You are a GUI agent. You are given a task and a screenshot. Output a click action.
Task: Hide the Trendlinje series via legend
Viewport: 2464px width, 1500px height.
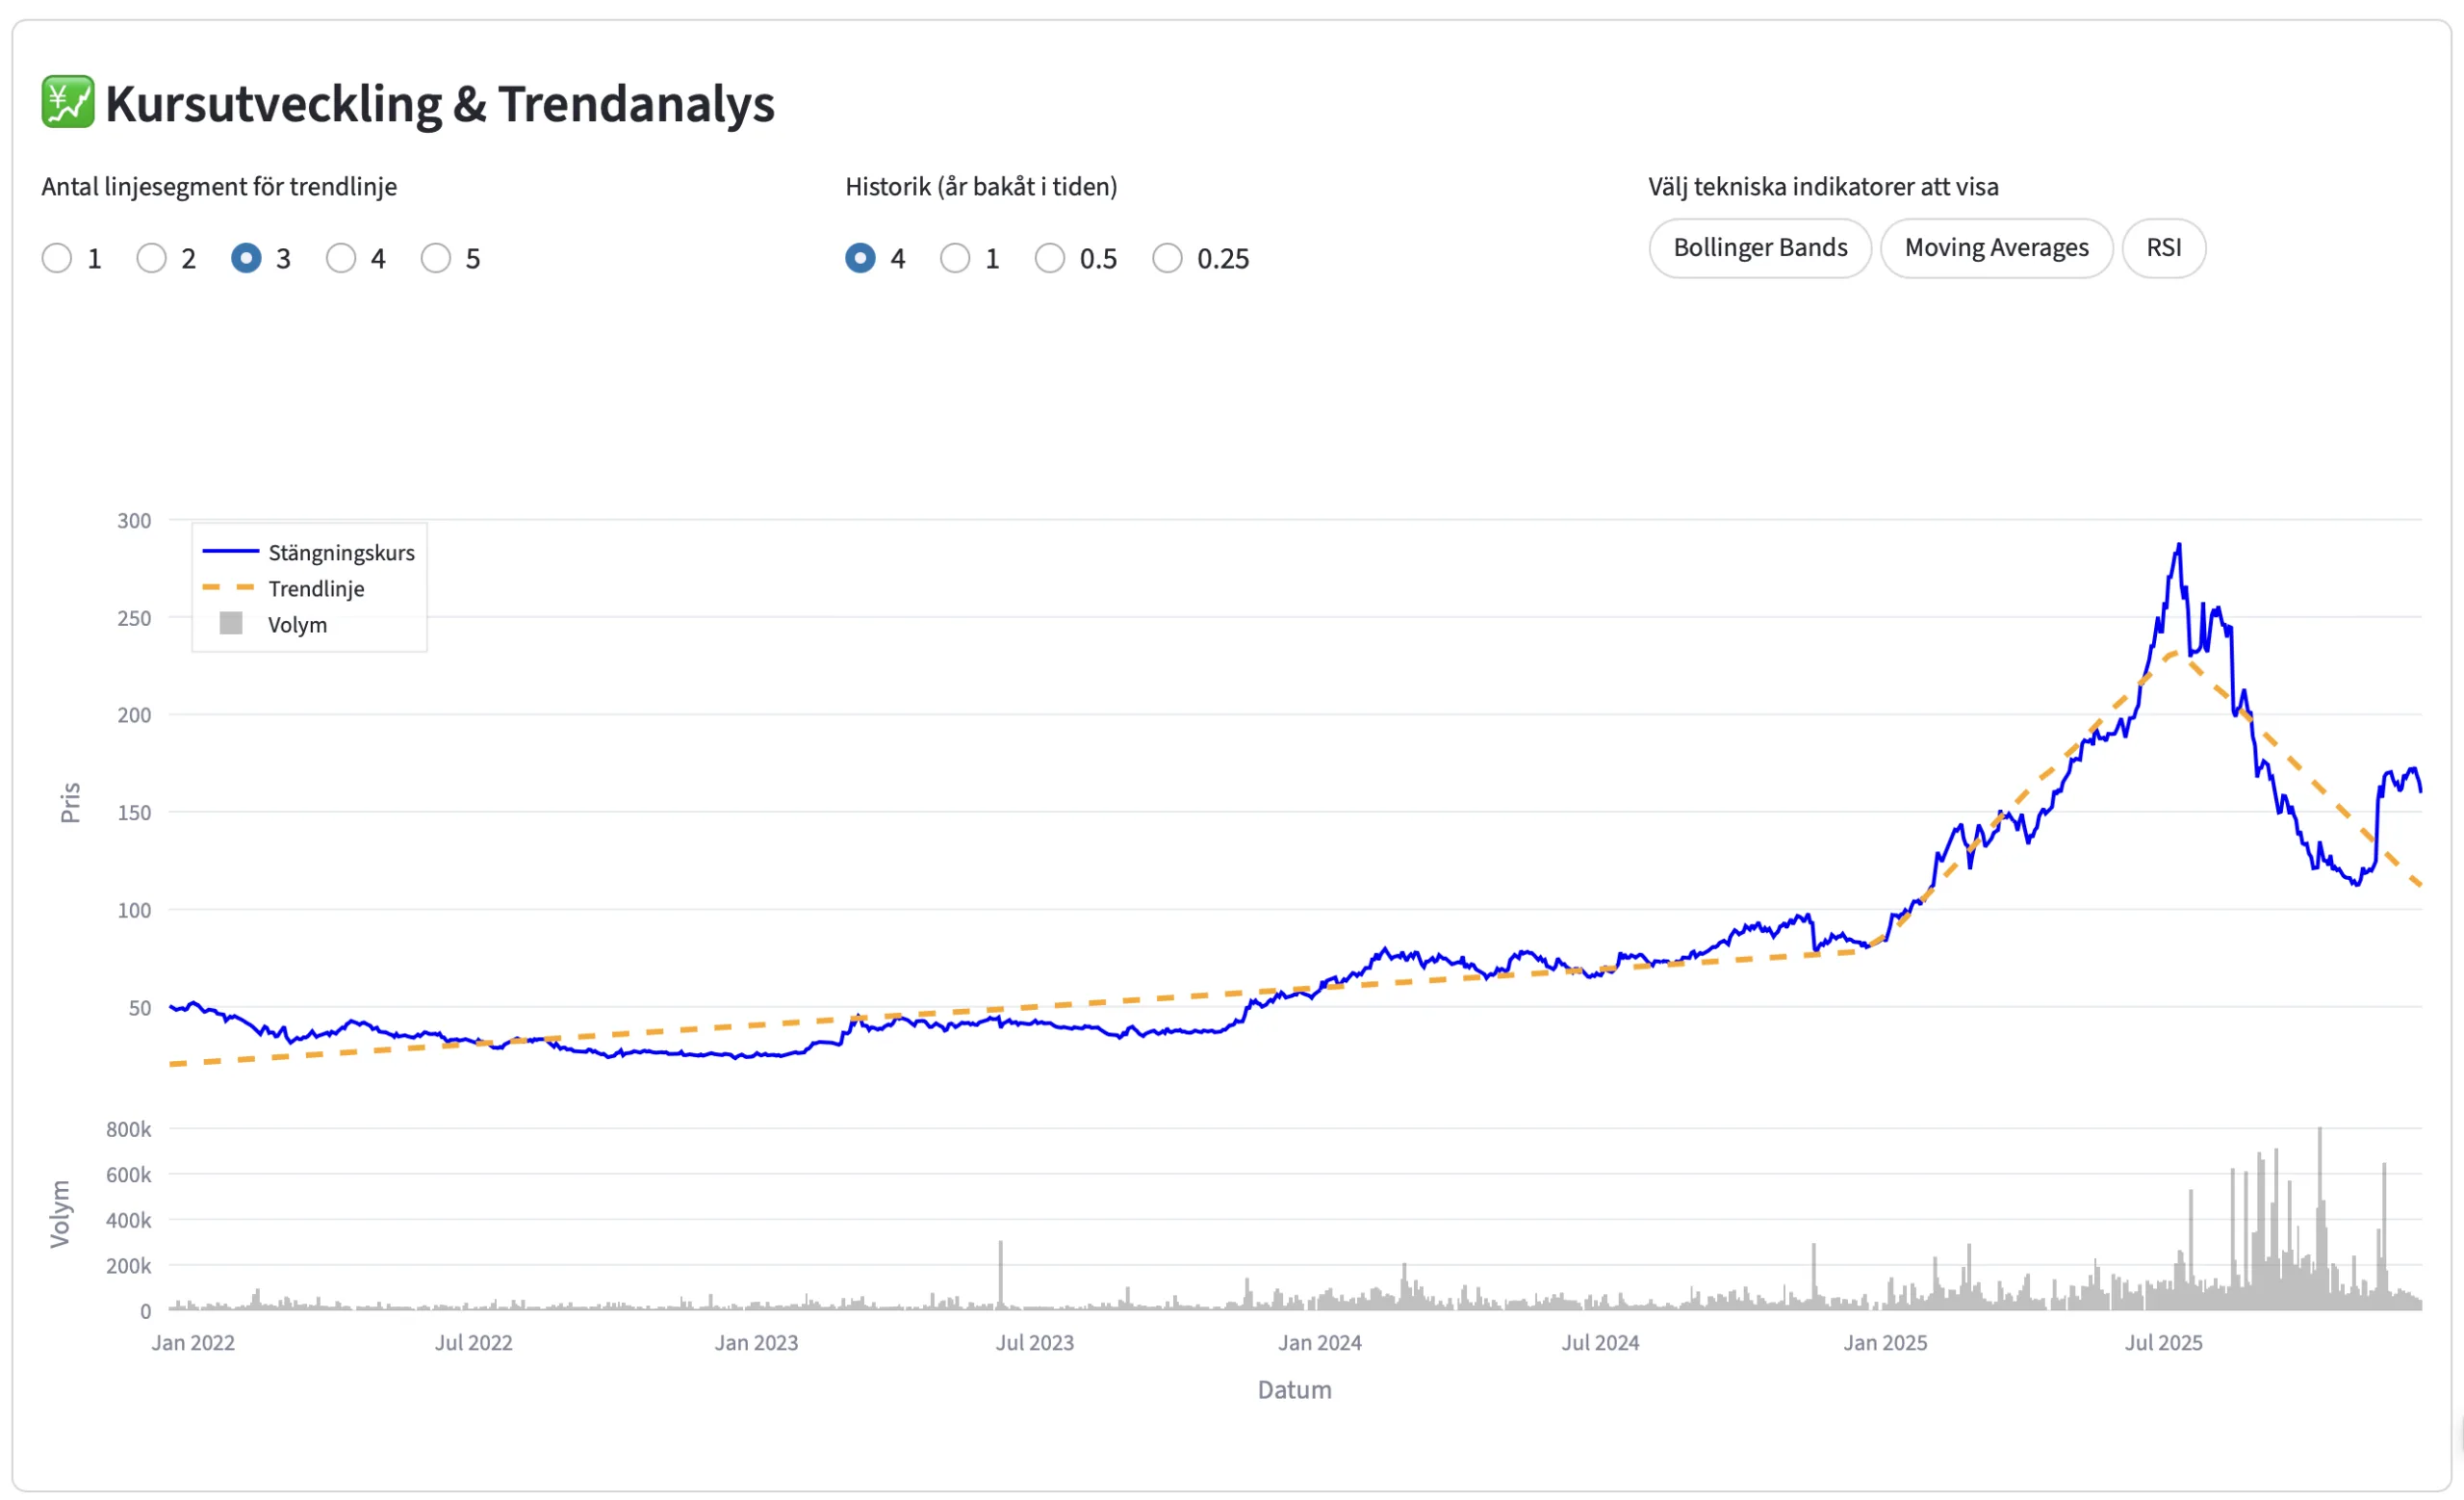point(316,589)
